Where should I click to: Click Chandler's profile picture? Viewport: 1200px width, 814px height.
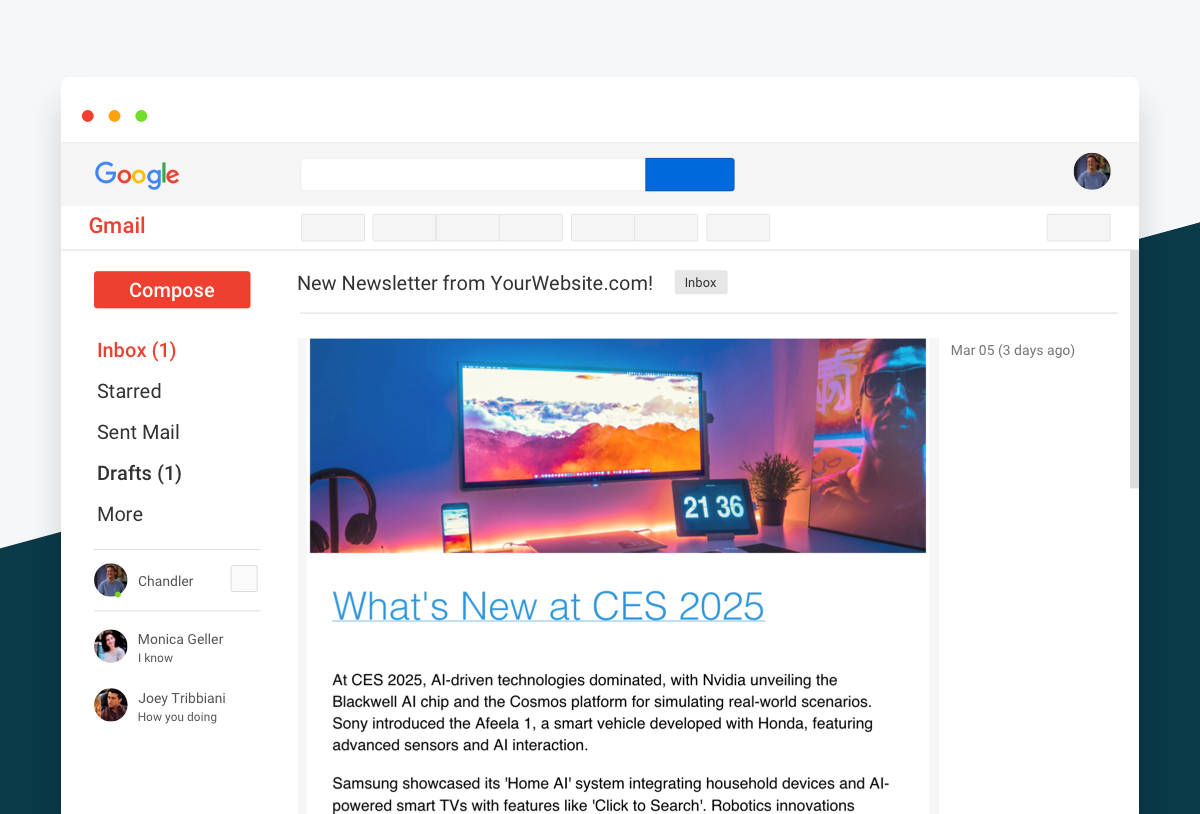click(110, 579)
